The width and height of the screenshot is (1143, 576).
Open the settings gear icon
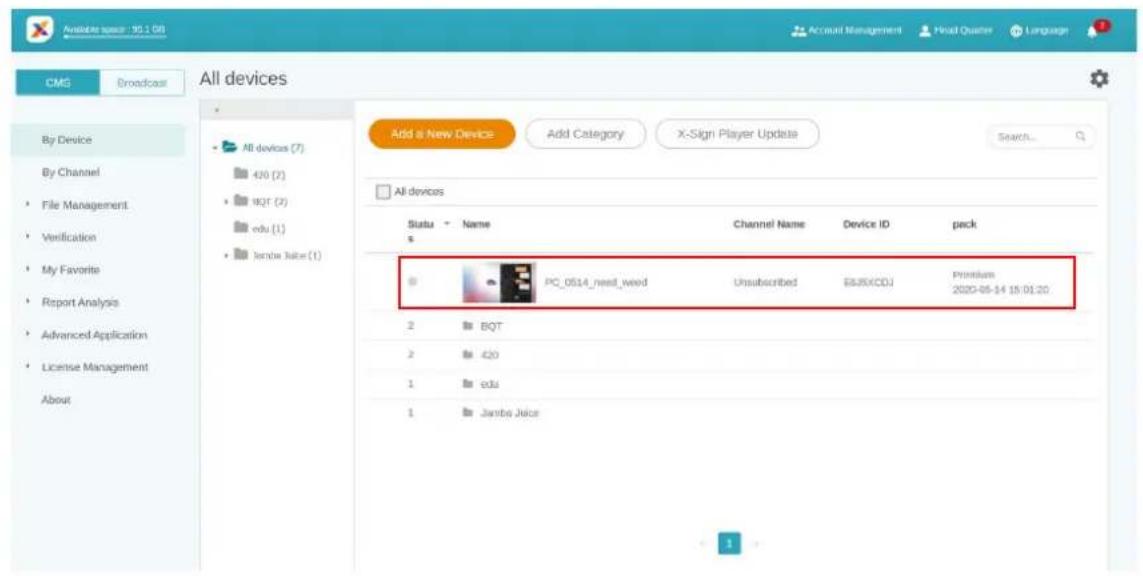(1099, 79)
